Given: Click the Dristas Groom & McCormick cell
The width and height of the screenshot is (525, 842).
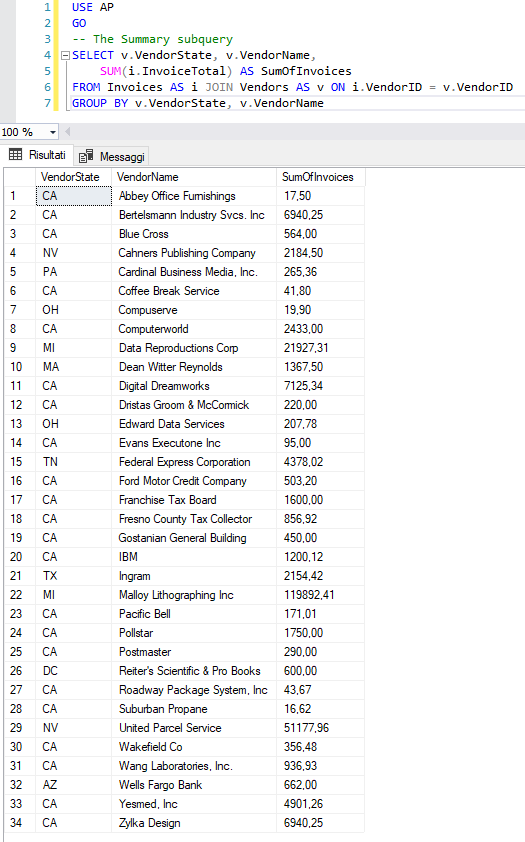Looking at the screenshot, I should [194, 405].
